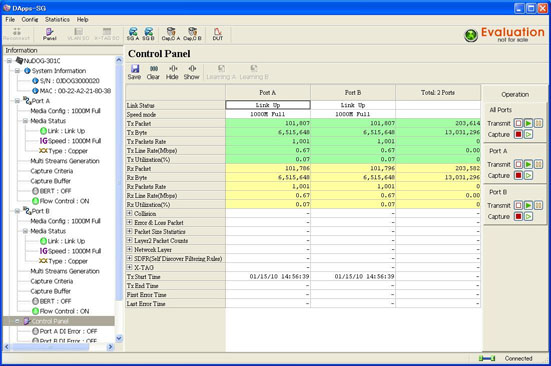Click the tree's horizontal scrollbar thumb
The width and height of the screenshot is (551, 366).
click(51, 347)
